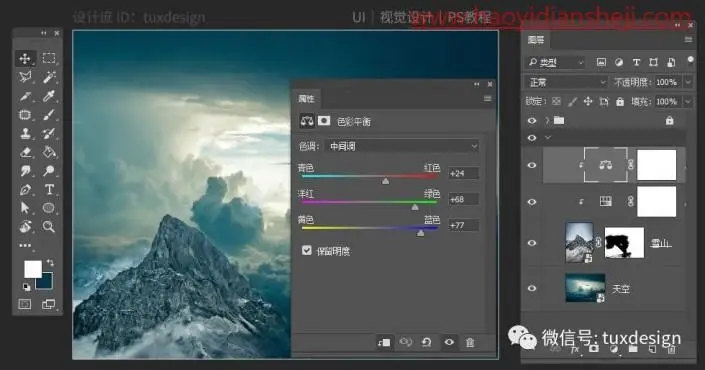Viewport: 705px width, 370px height.
Task: Open the 色调 中间调 dropdown
Action: pyautogui.click(x=402, y=146)
